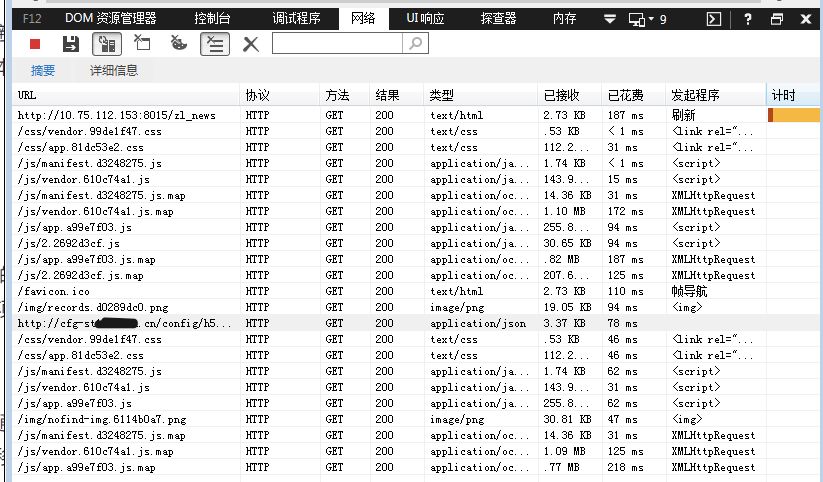This screenshot has width=823, height=482.
Task: Clear session with the X toolbar icon
Action: click(251, 44)
